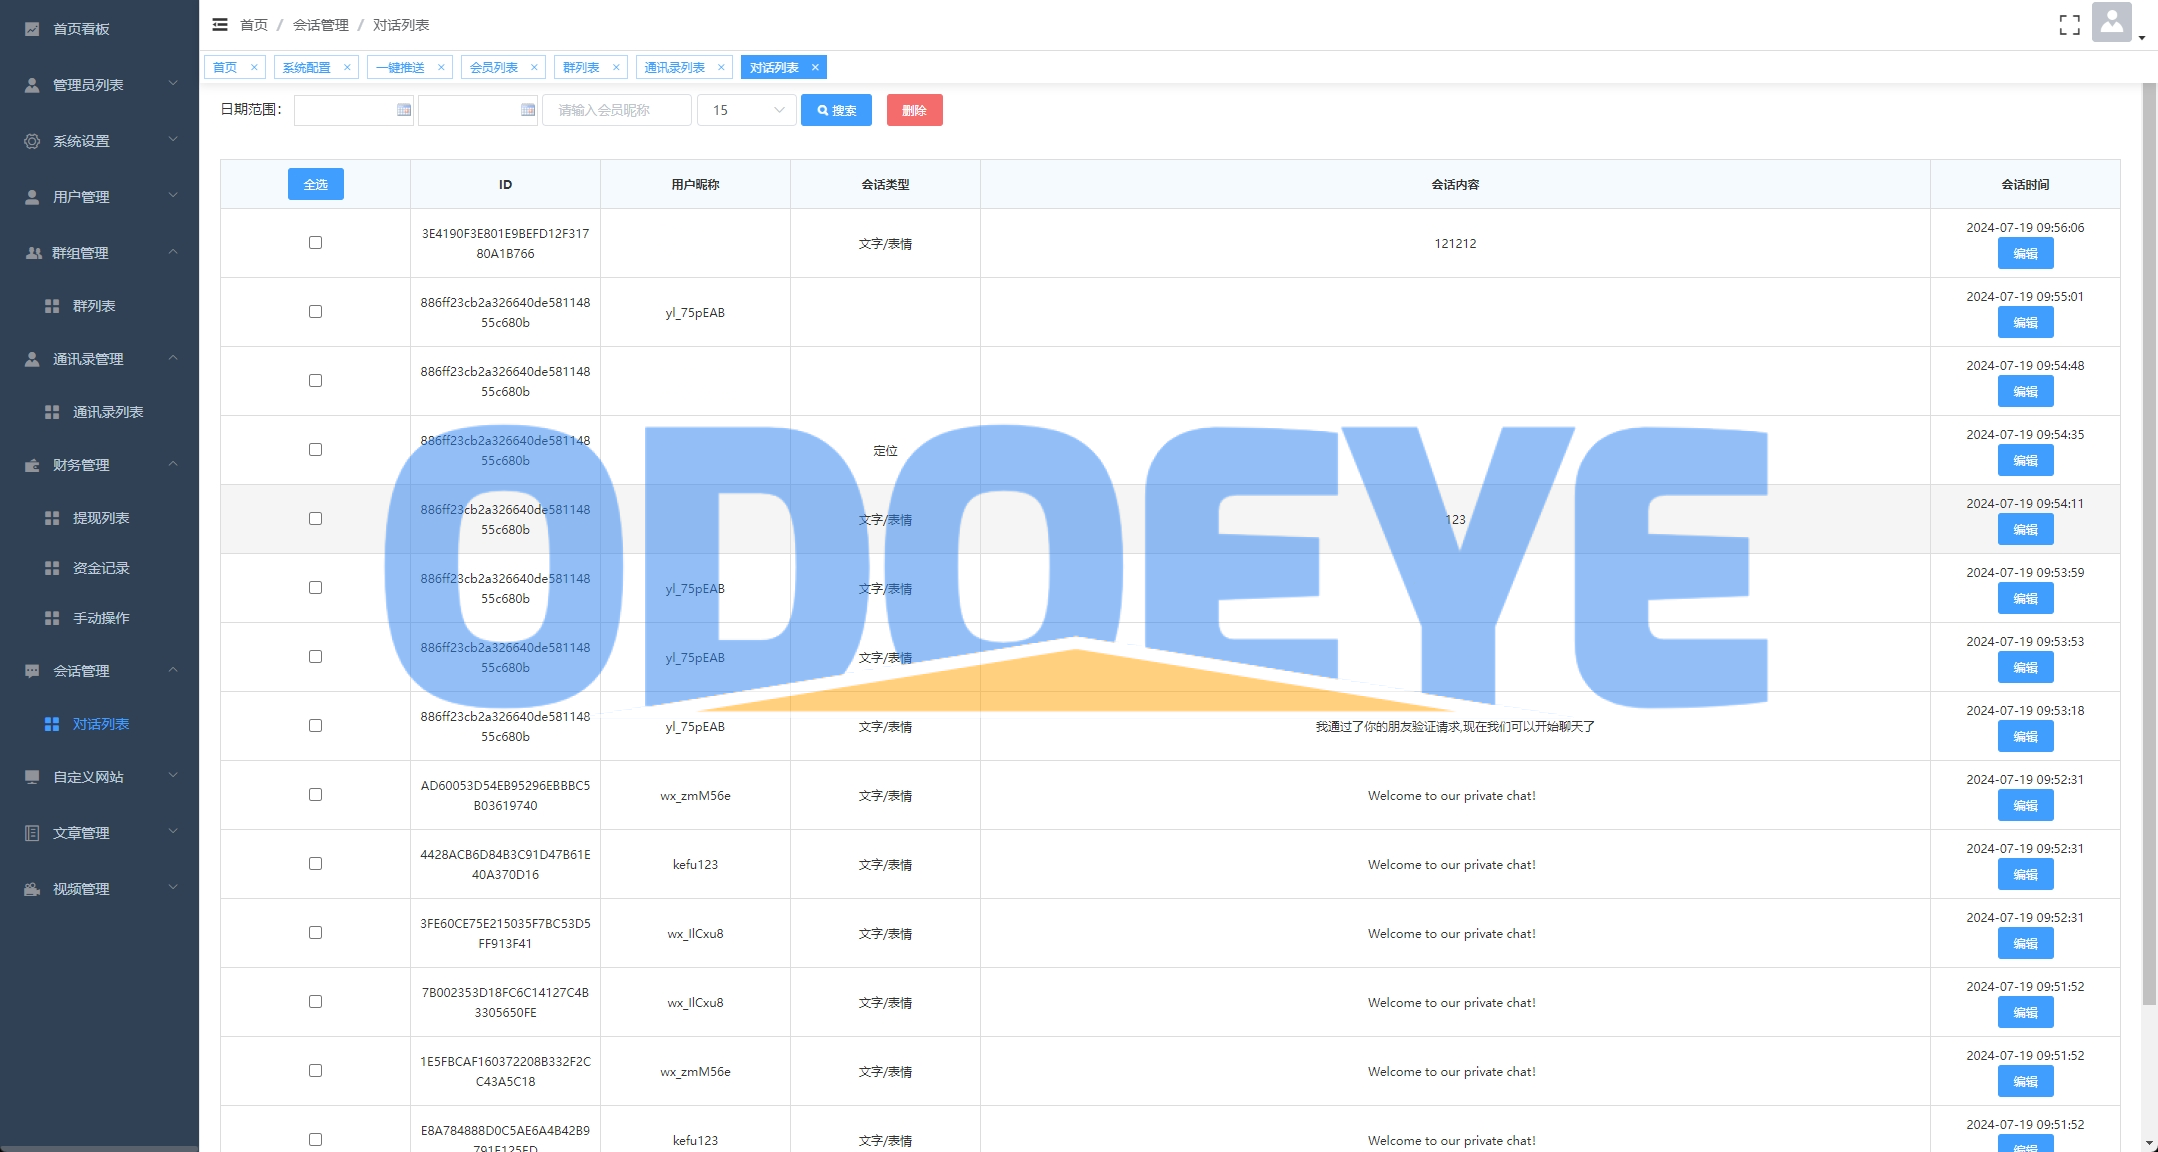Click the grid icon beside 群列表
Screen dimensions: 2158x1152
click(x=52, y=306)
